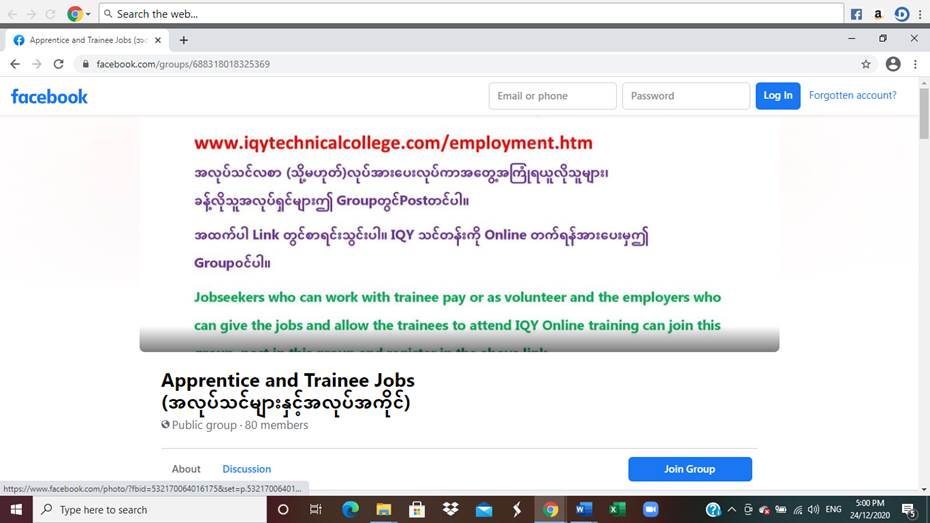Focus the Search the web field
Screen dimensions: 930x523
coord(472,14)
